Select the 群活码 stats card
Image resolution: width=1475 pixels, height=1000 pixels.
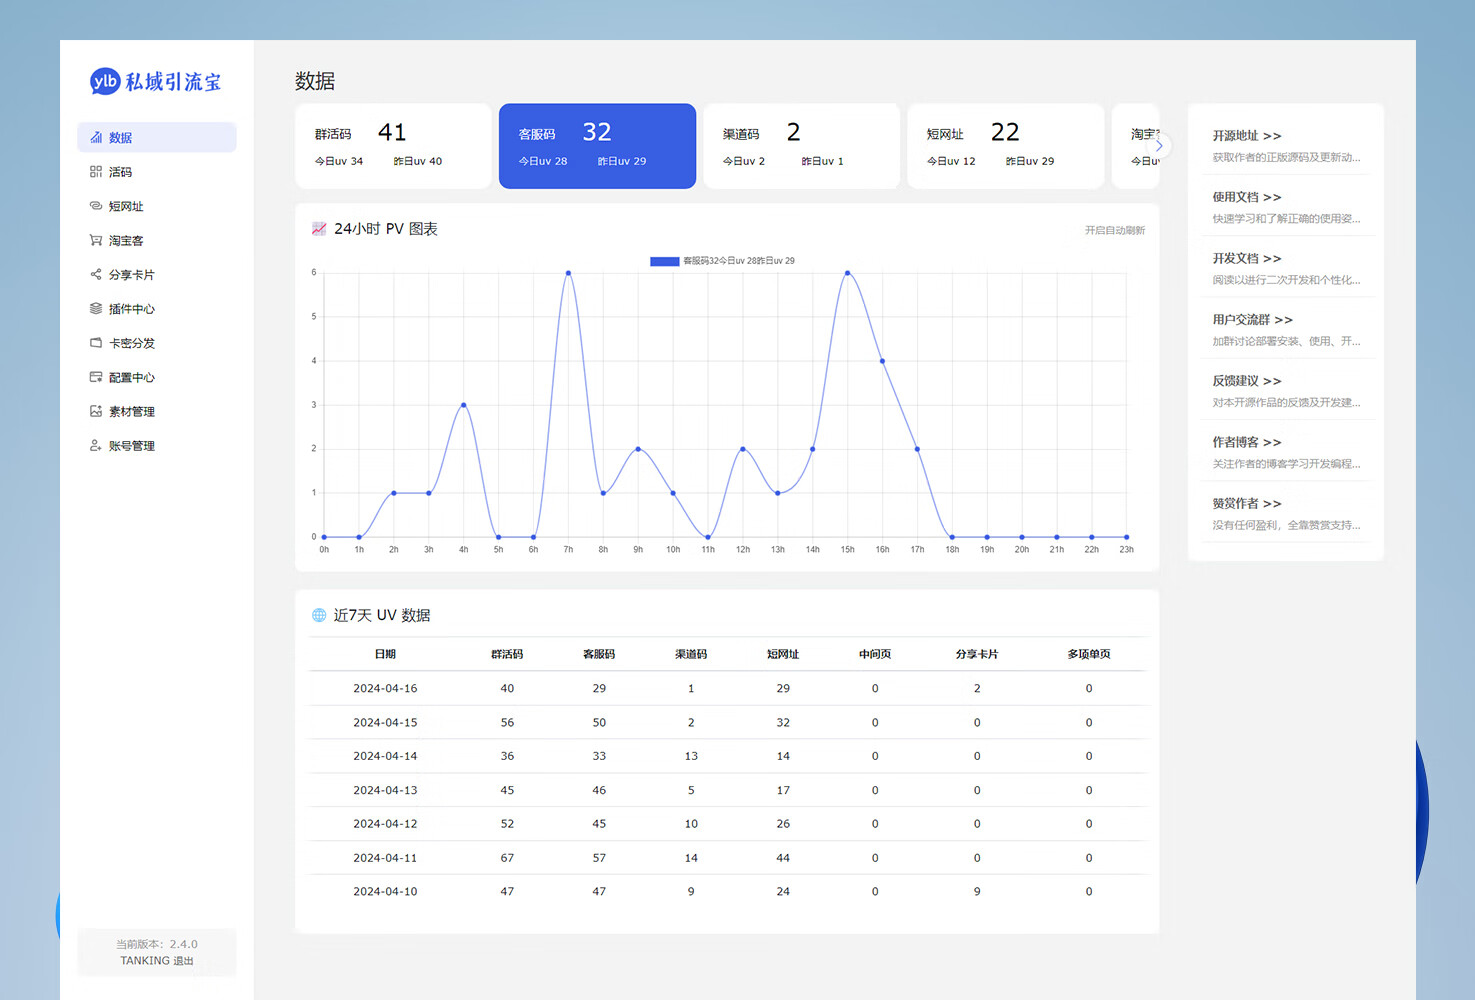pyautogui.click(x=392, y=145)
